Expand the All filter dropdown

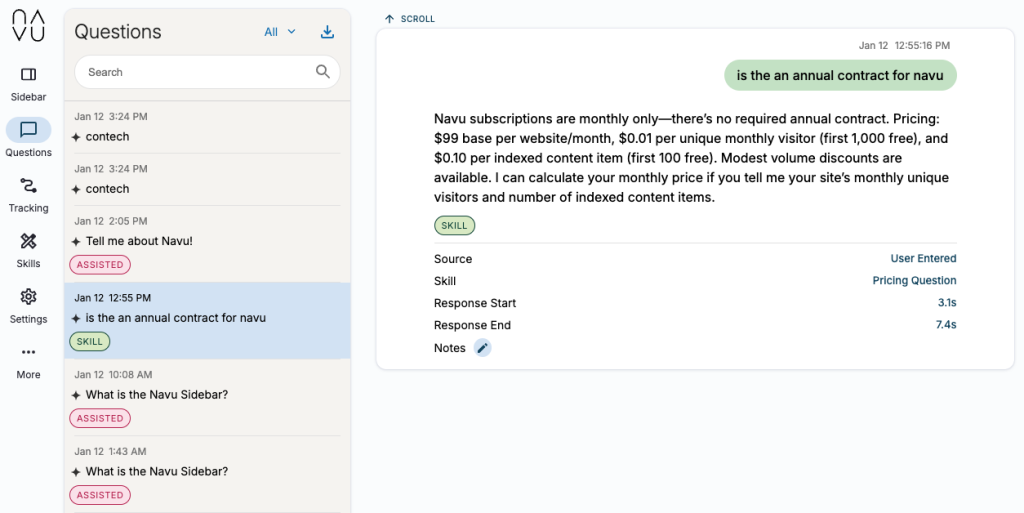[x=280, y=32]
